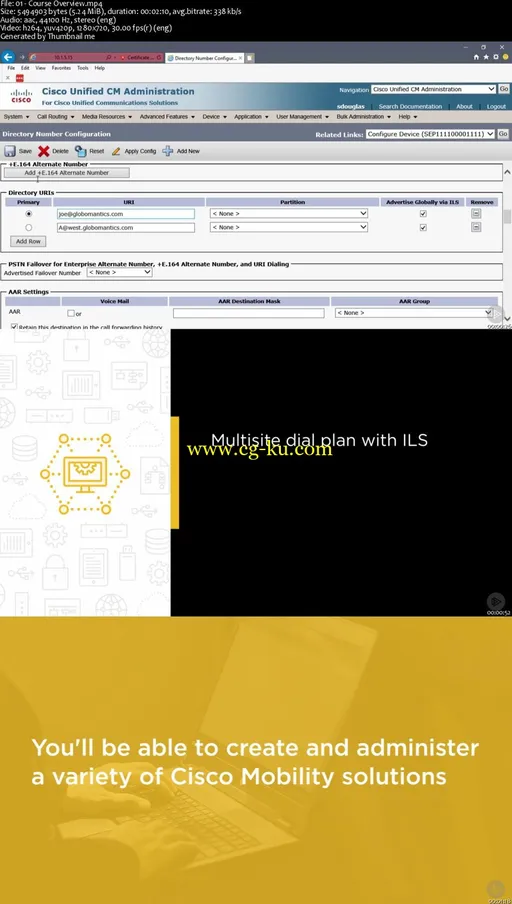512x904 pixels.
Task: Set A@west.globomantics.com as primary URI
Action: coord(29,227)
